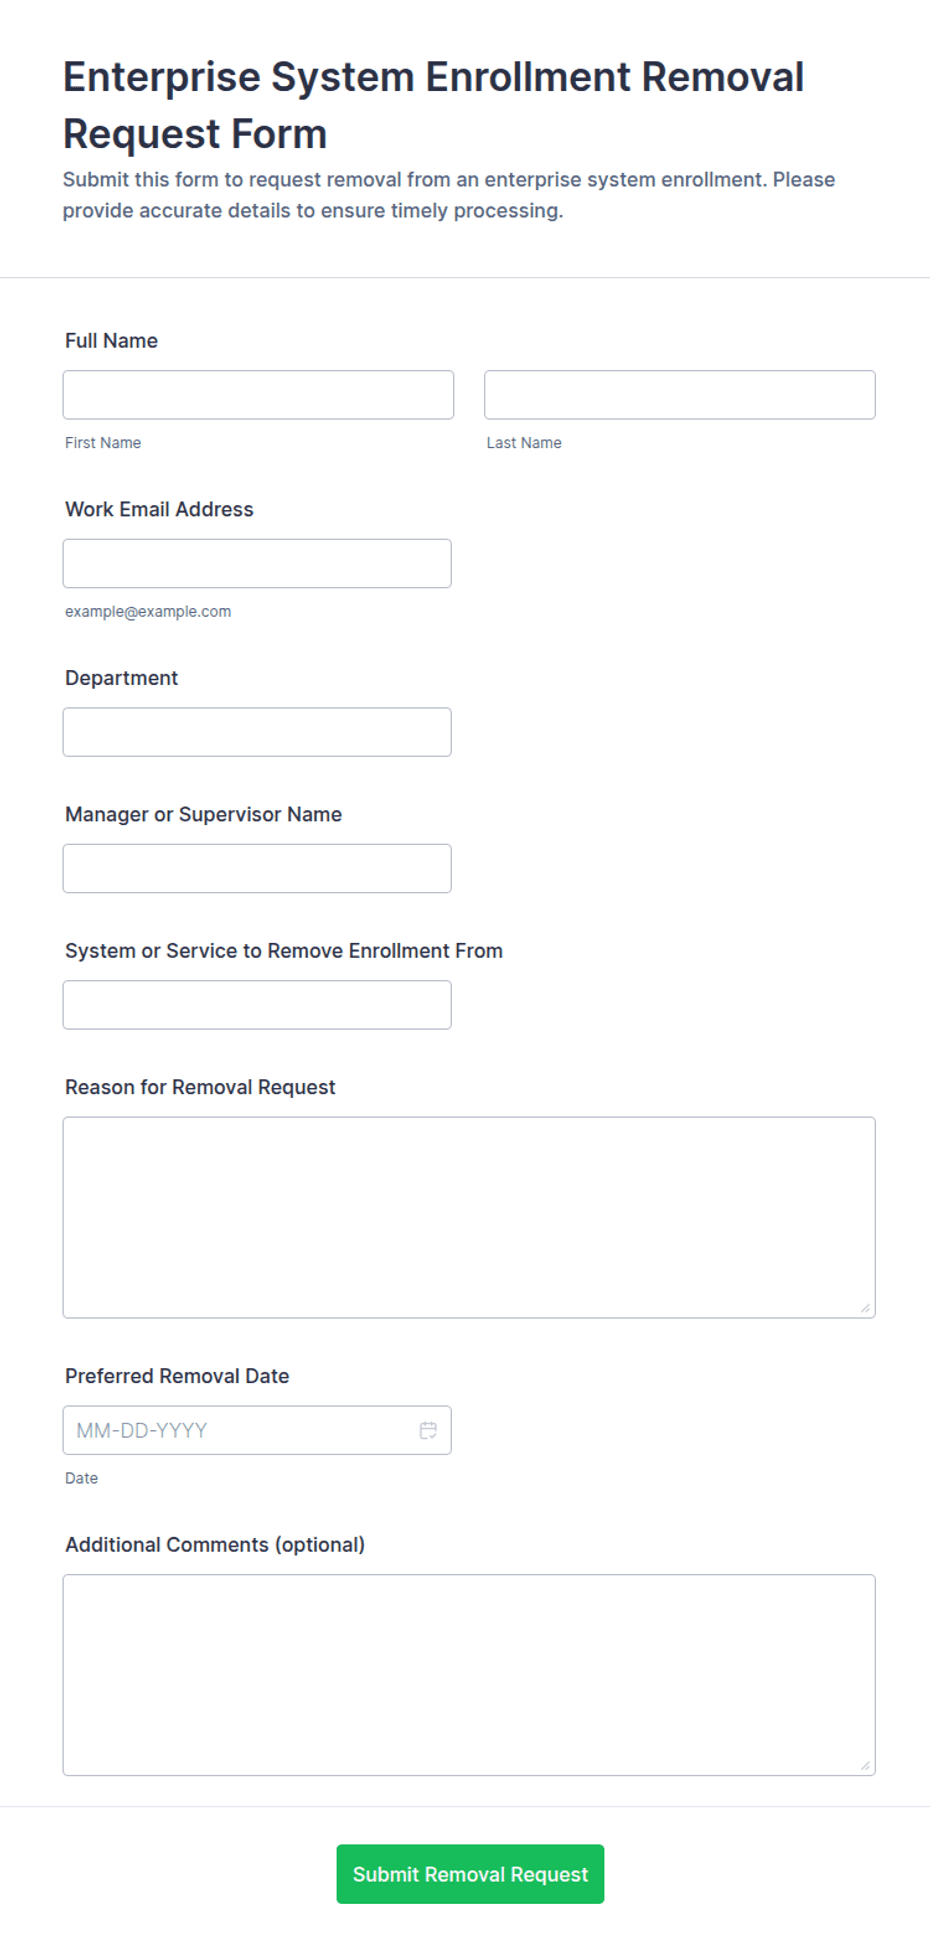Focus the Work Email Address field
Image resolution: width=930 pixels, height=1953 pixels.
click(257, 564)
